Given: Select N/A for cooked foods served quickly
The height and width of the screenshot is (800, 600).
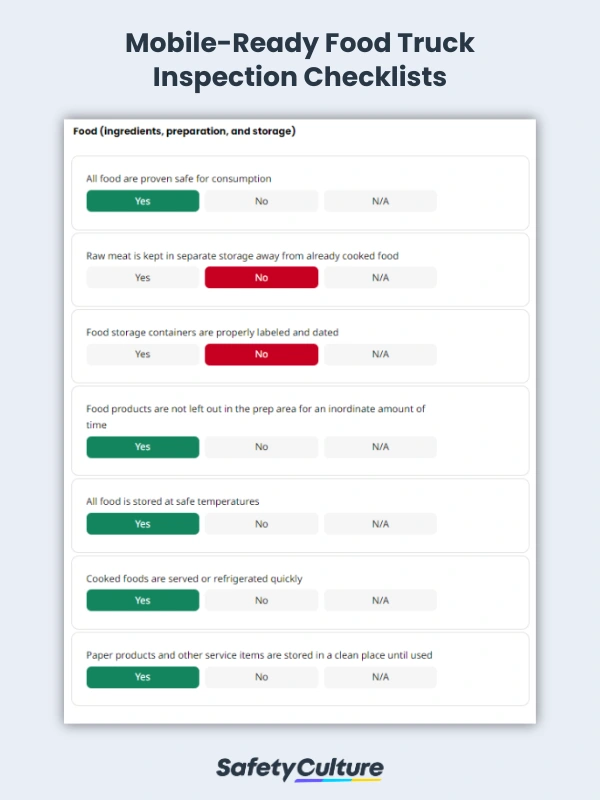Looking at the screenshot, I should coord(380,601).
